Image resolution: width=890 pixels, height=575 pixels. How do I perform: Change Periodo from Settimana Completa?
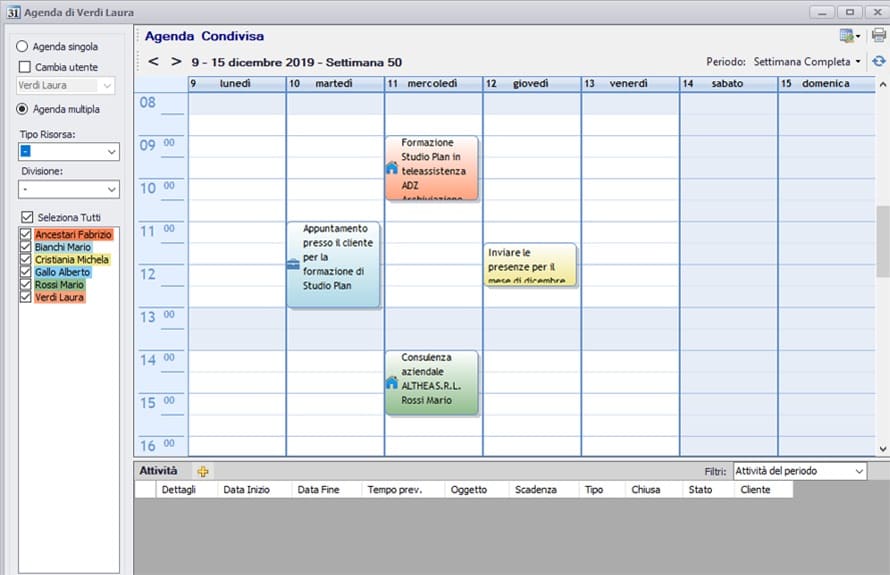[x=807, y=62]
